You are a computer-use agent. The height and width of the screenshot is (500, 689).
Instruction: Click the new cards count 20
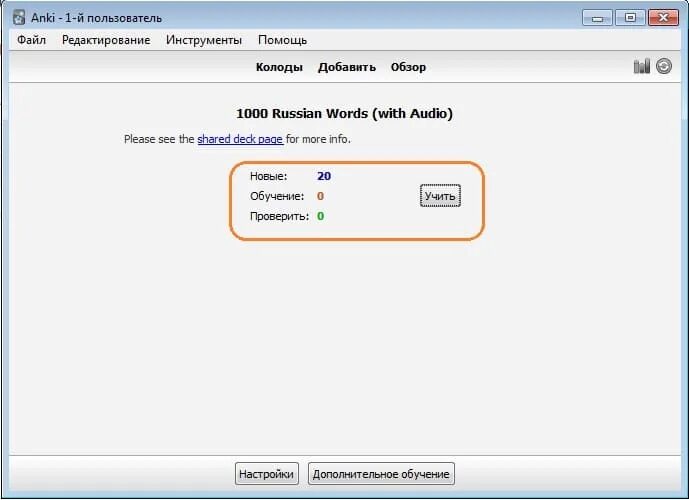click(x=324, y=176)
